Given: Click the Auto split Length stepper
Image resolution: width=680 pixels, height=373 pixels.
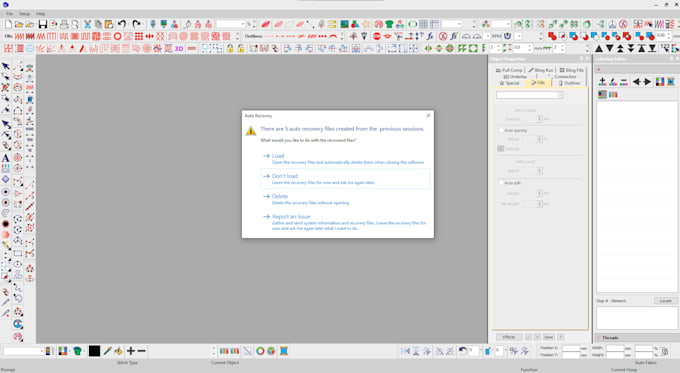Looking at the screenshot, I should pos(540,193).
